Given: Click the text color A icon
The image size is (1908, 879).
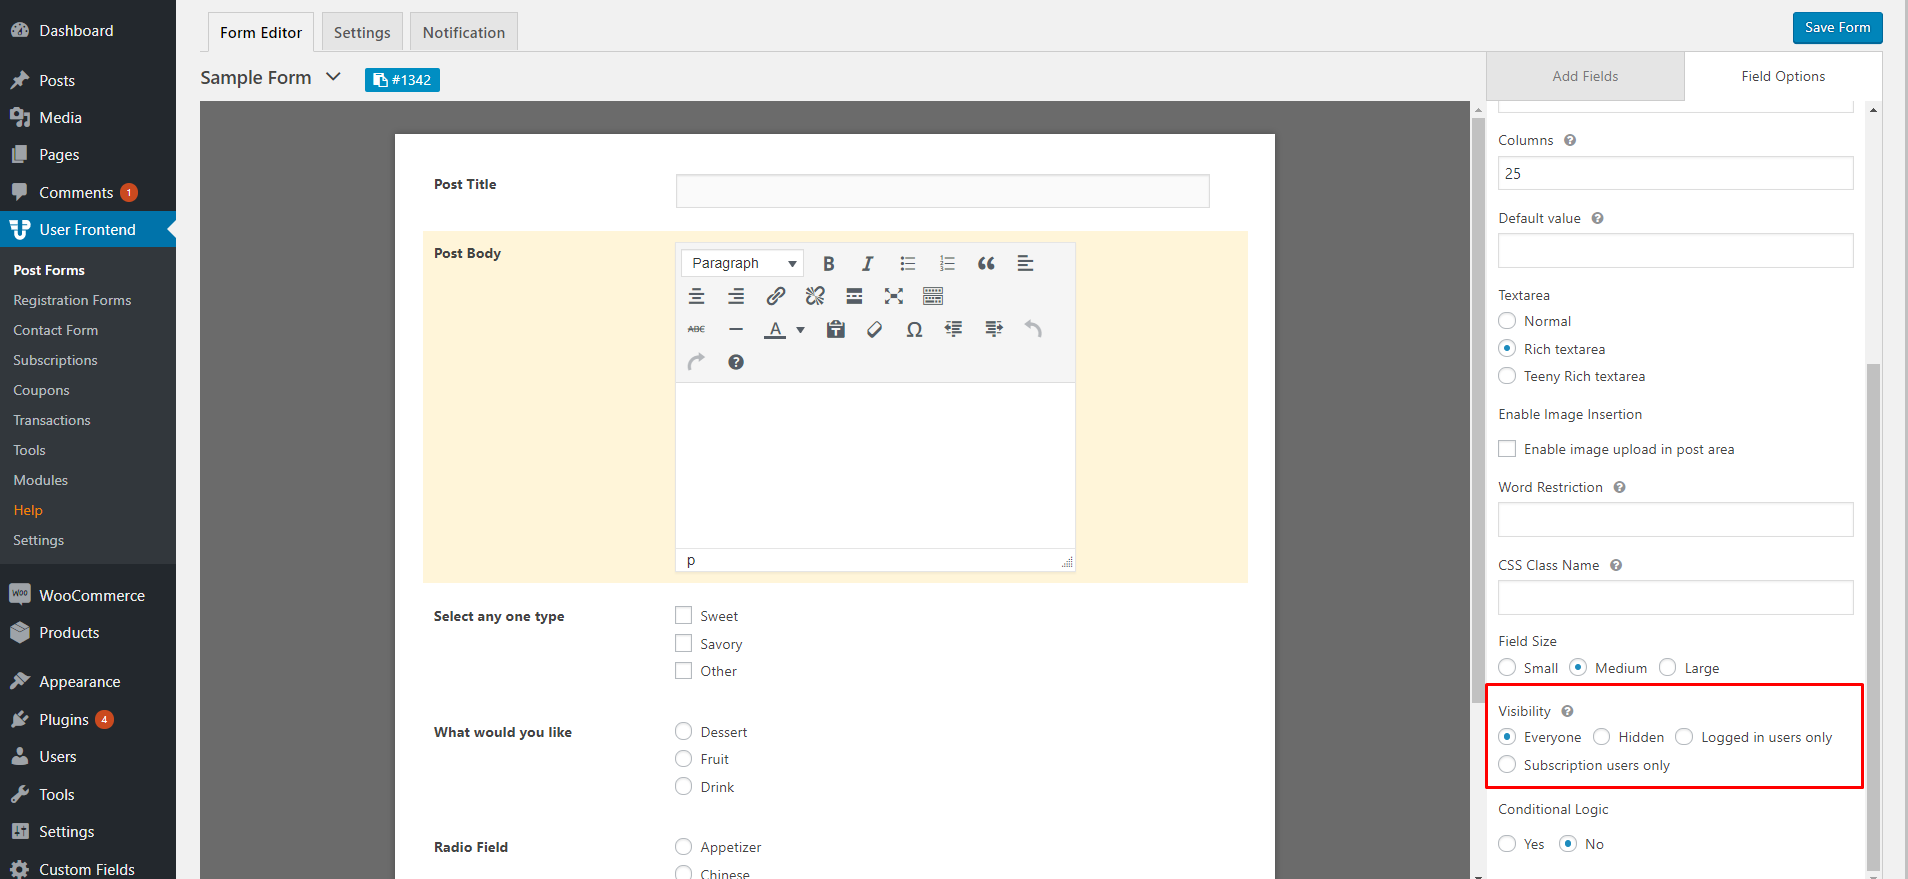Looking at the screenshot, I should tap(775, 329).
